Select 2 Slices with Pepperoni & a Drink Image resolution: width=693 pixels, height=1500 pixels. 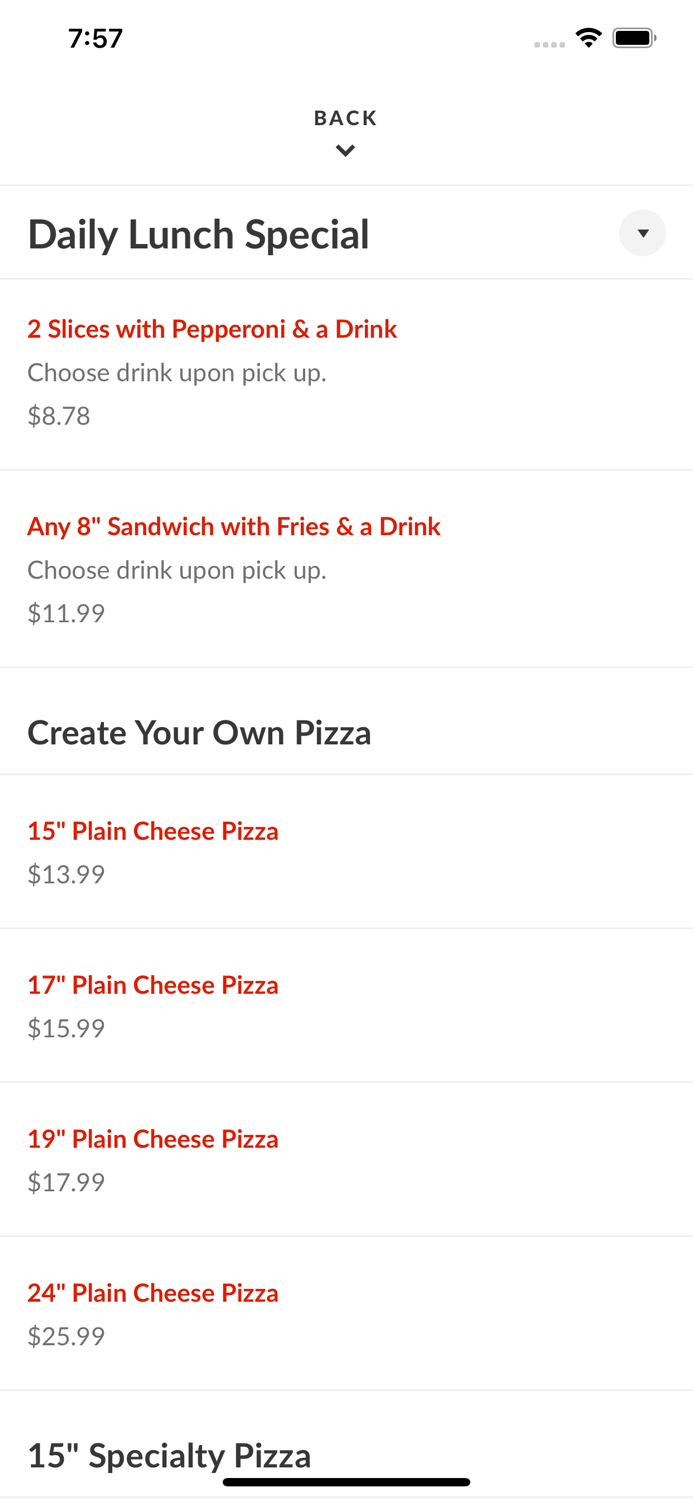pos(212,329)
